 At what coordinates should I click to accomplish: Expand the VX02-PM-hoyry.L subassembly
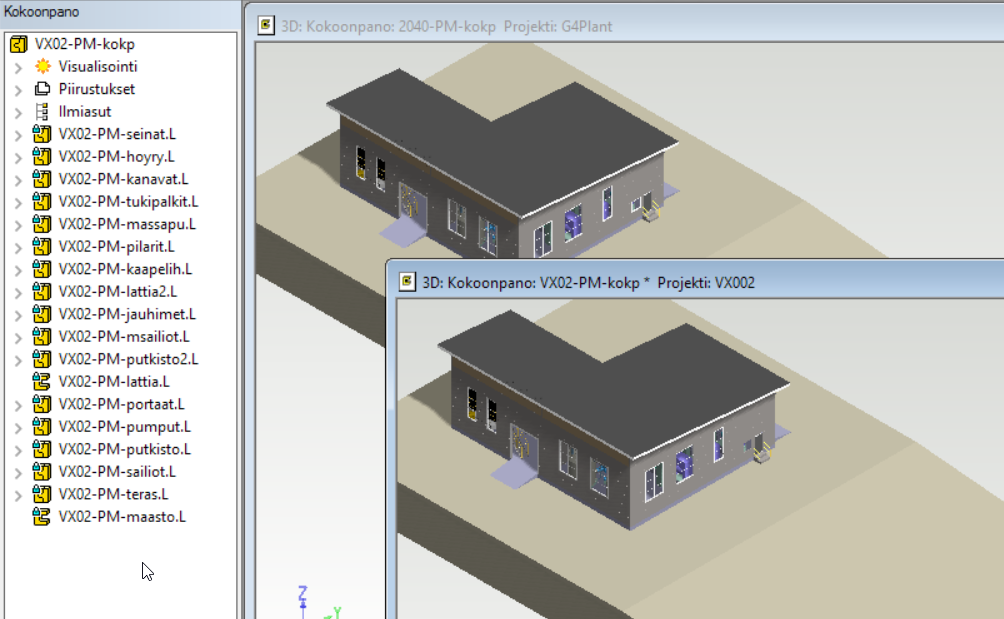[x=18, y=157]
